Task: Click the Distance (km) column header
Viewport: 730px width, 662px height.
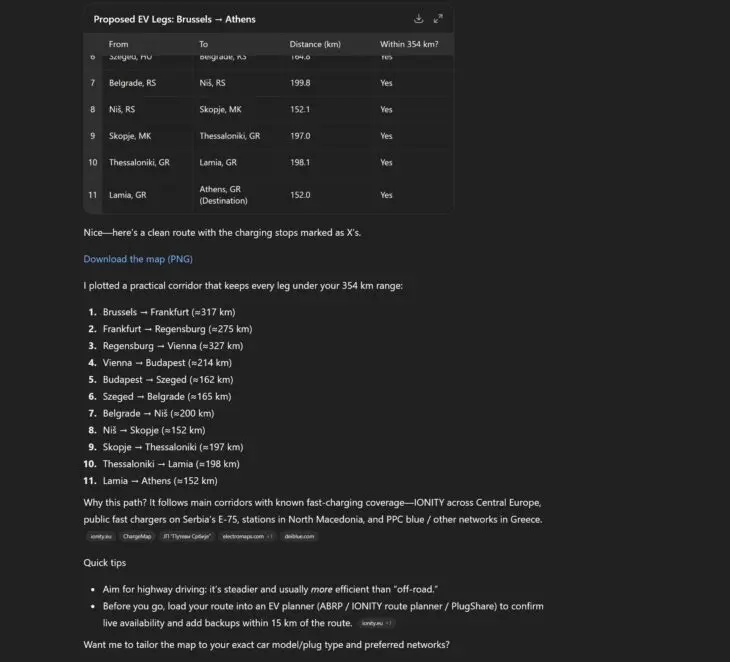Action: (315, 44)
